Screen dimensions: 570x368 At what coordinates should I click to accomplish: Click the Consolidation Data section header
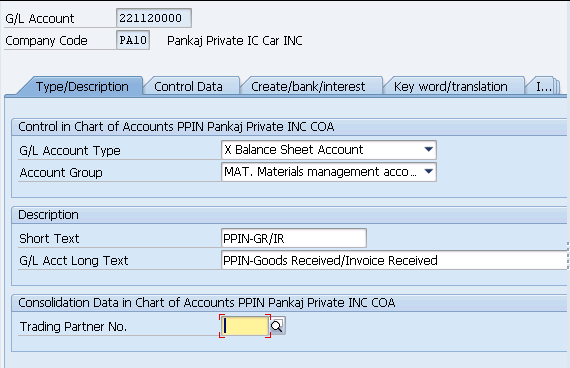pos(206,303)
